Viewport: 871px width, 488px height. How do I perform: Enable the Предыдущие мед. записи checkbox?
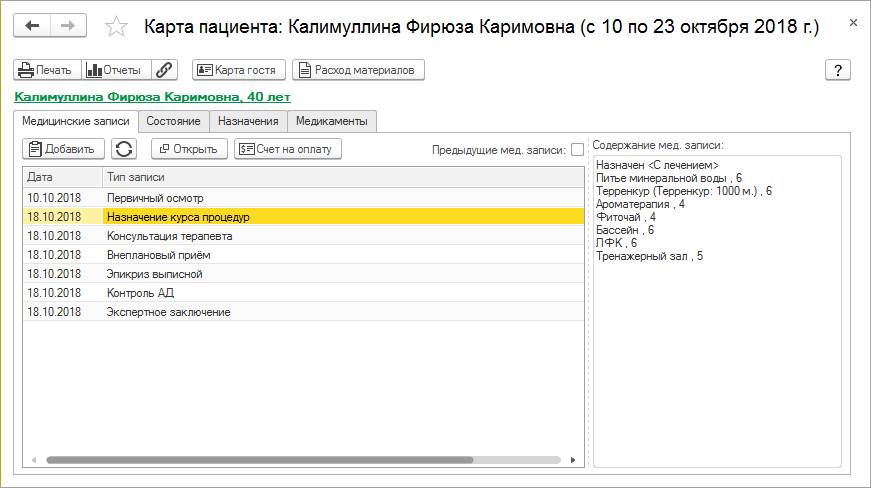coord(577,150)
